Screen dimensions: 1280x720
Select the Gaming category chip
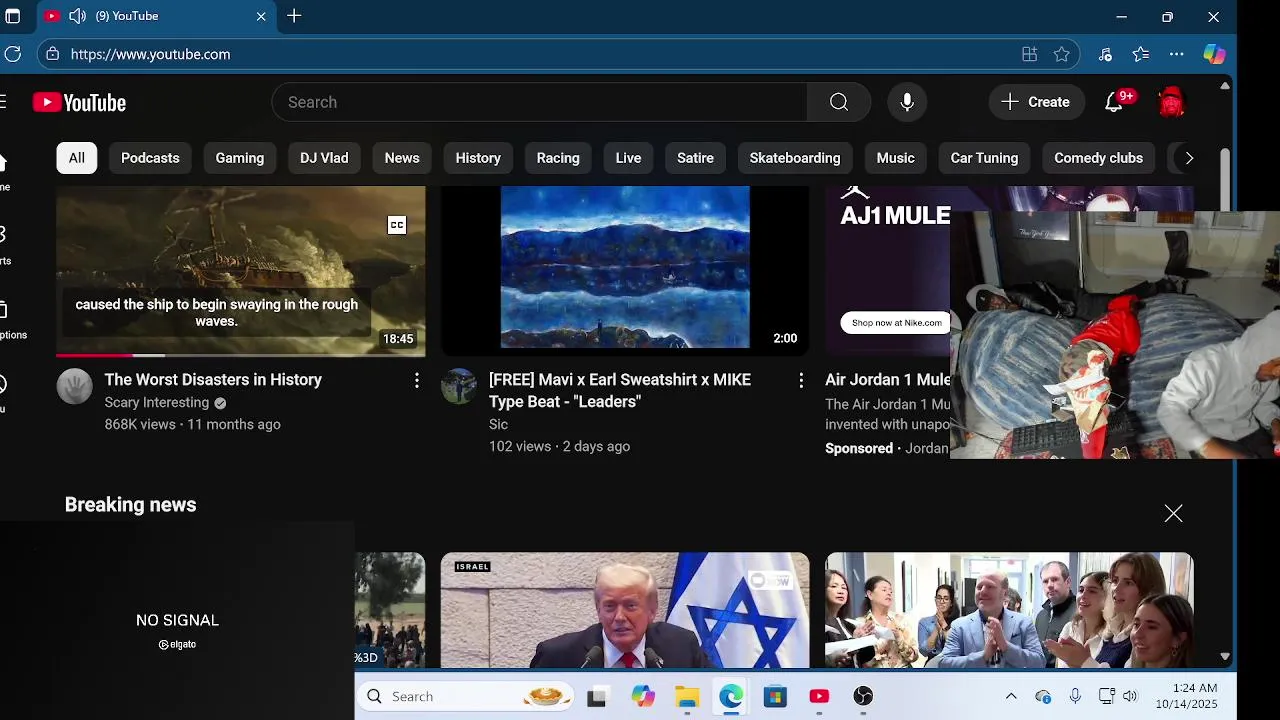[x=240, y=158]
